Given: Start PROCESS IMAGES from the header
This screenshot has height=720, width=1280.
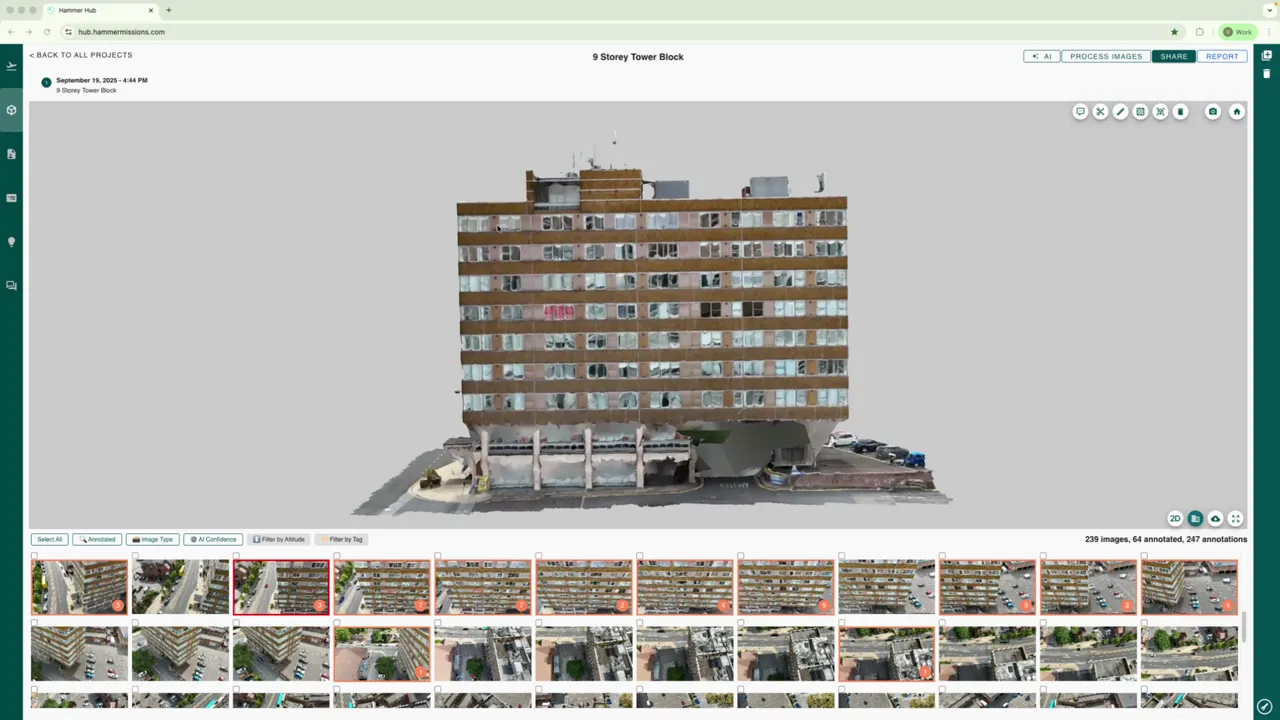Looking at the screenshot, I should point(1105,56).
